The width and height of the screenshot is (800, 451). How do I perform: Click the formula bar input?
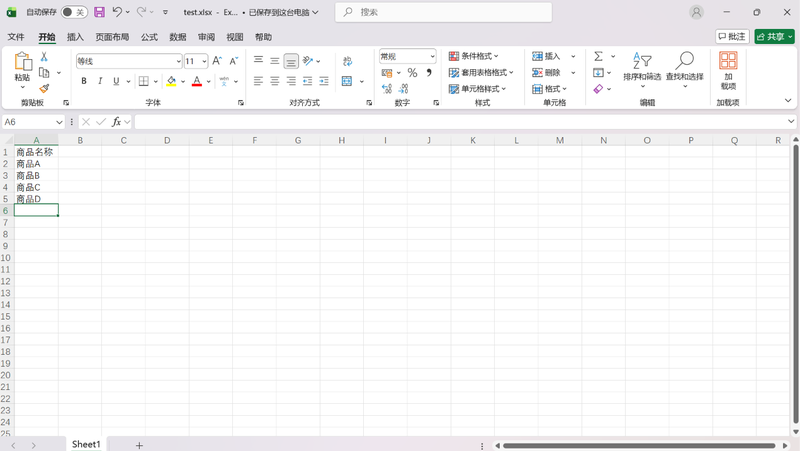460,122
